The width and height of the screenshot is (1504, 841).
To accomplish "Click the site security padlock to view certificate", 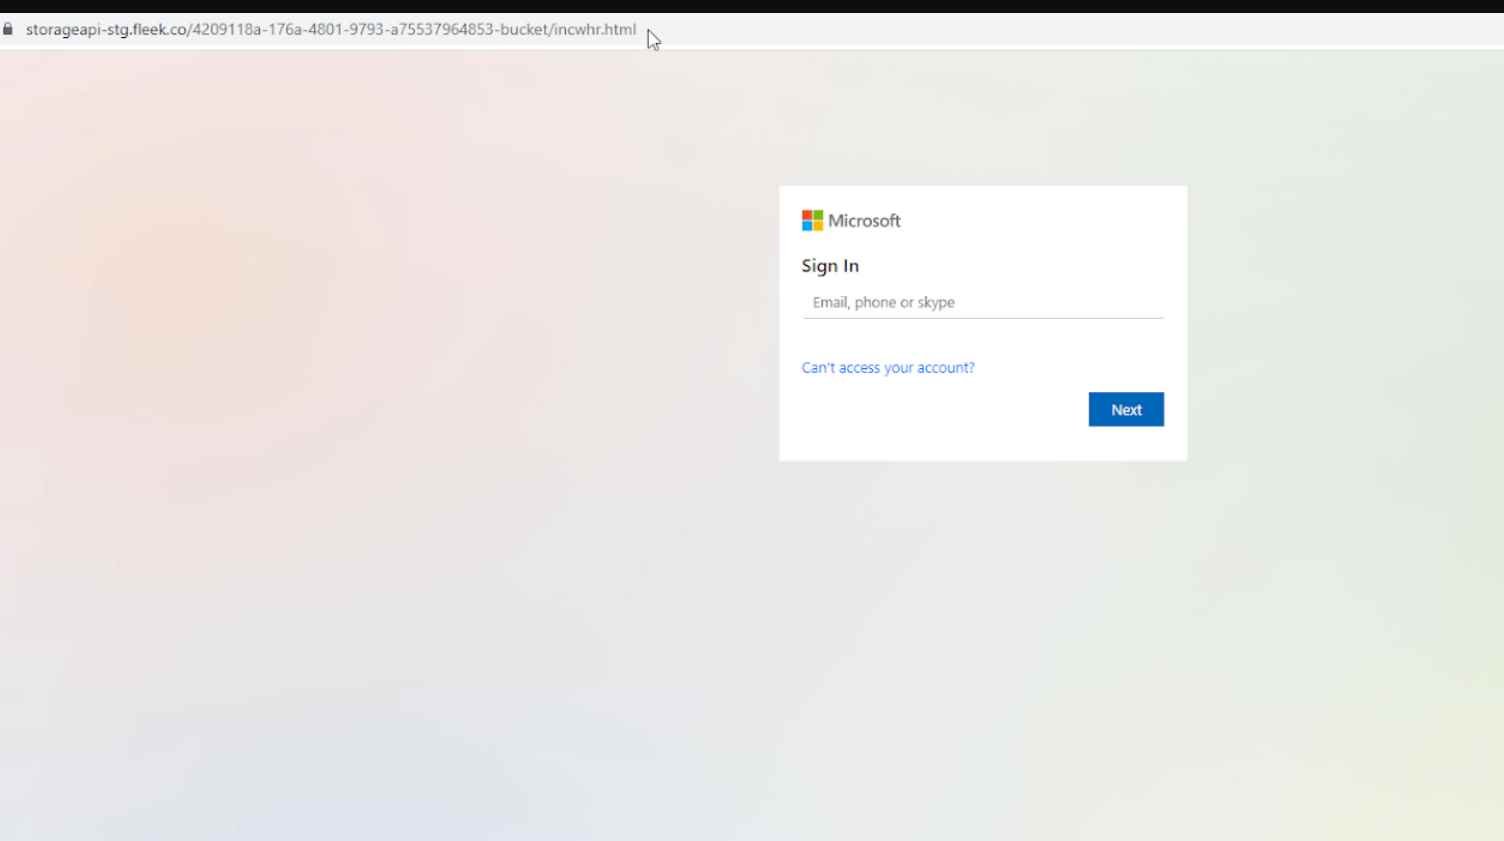I will [x=7, y=29].
